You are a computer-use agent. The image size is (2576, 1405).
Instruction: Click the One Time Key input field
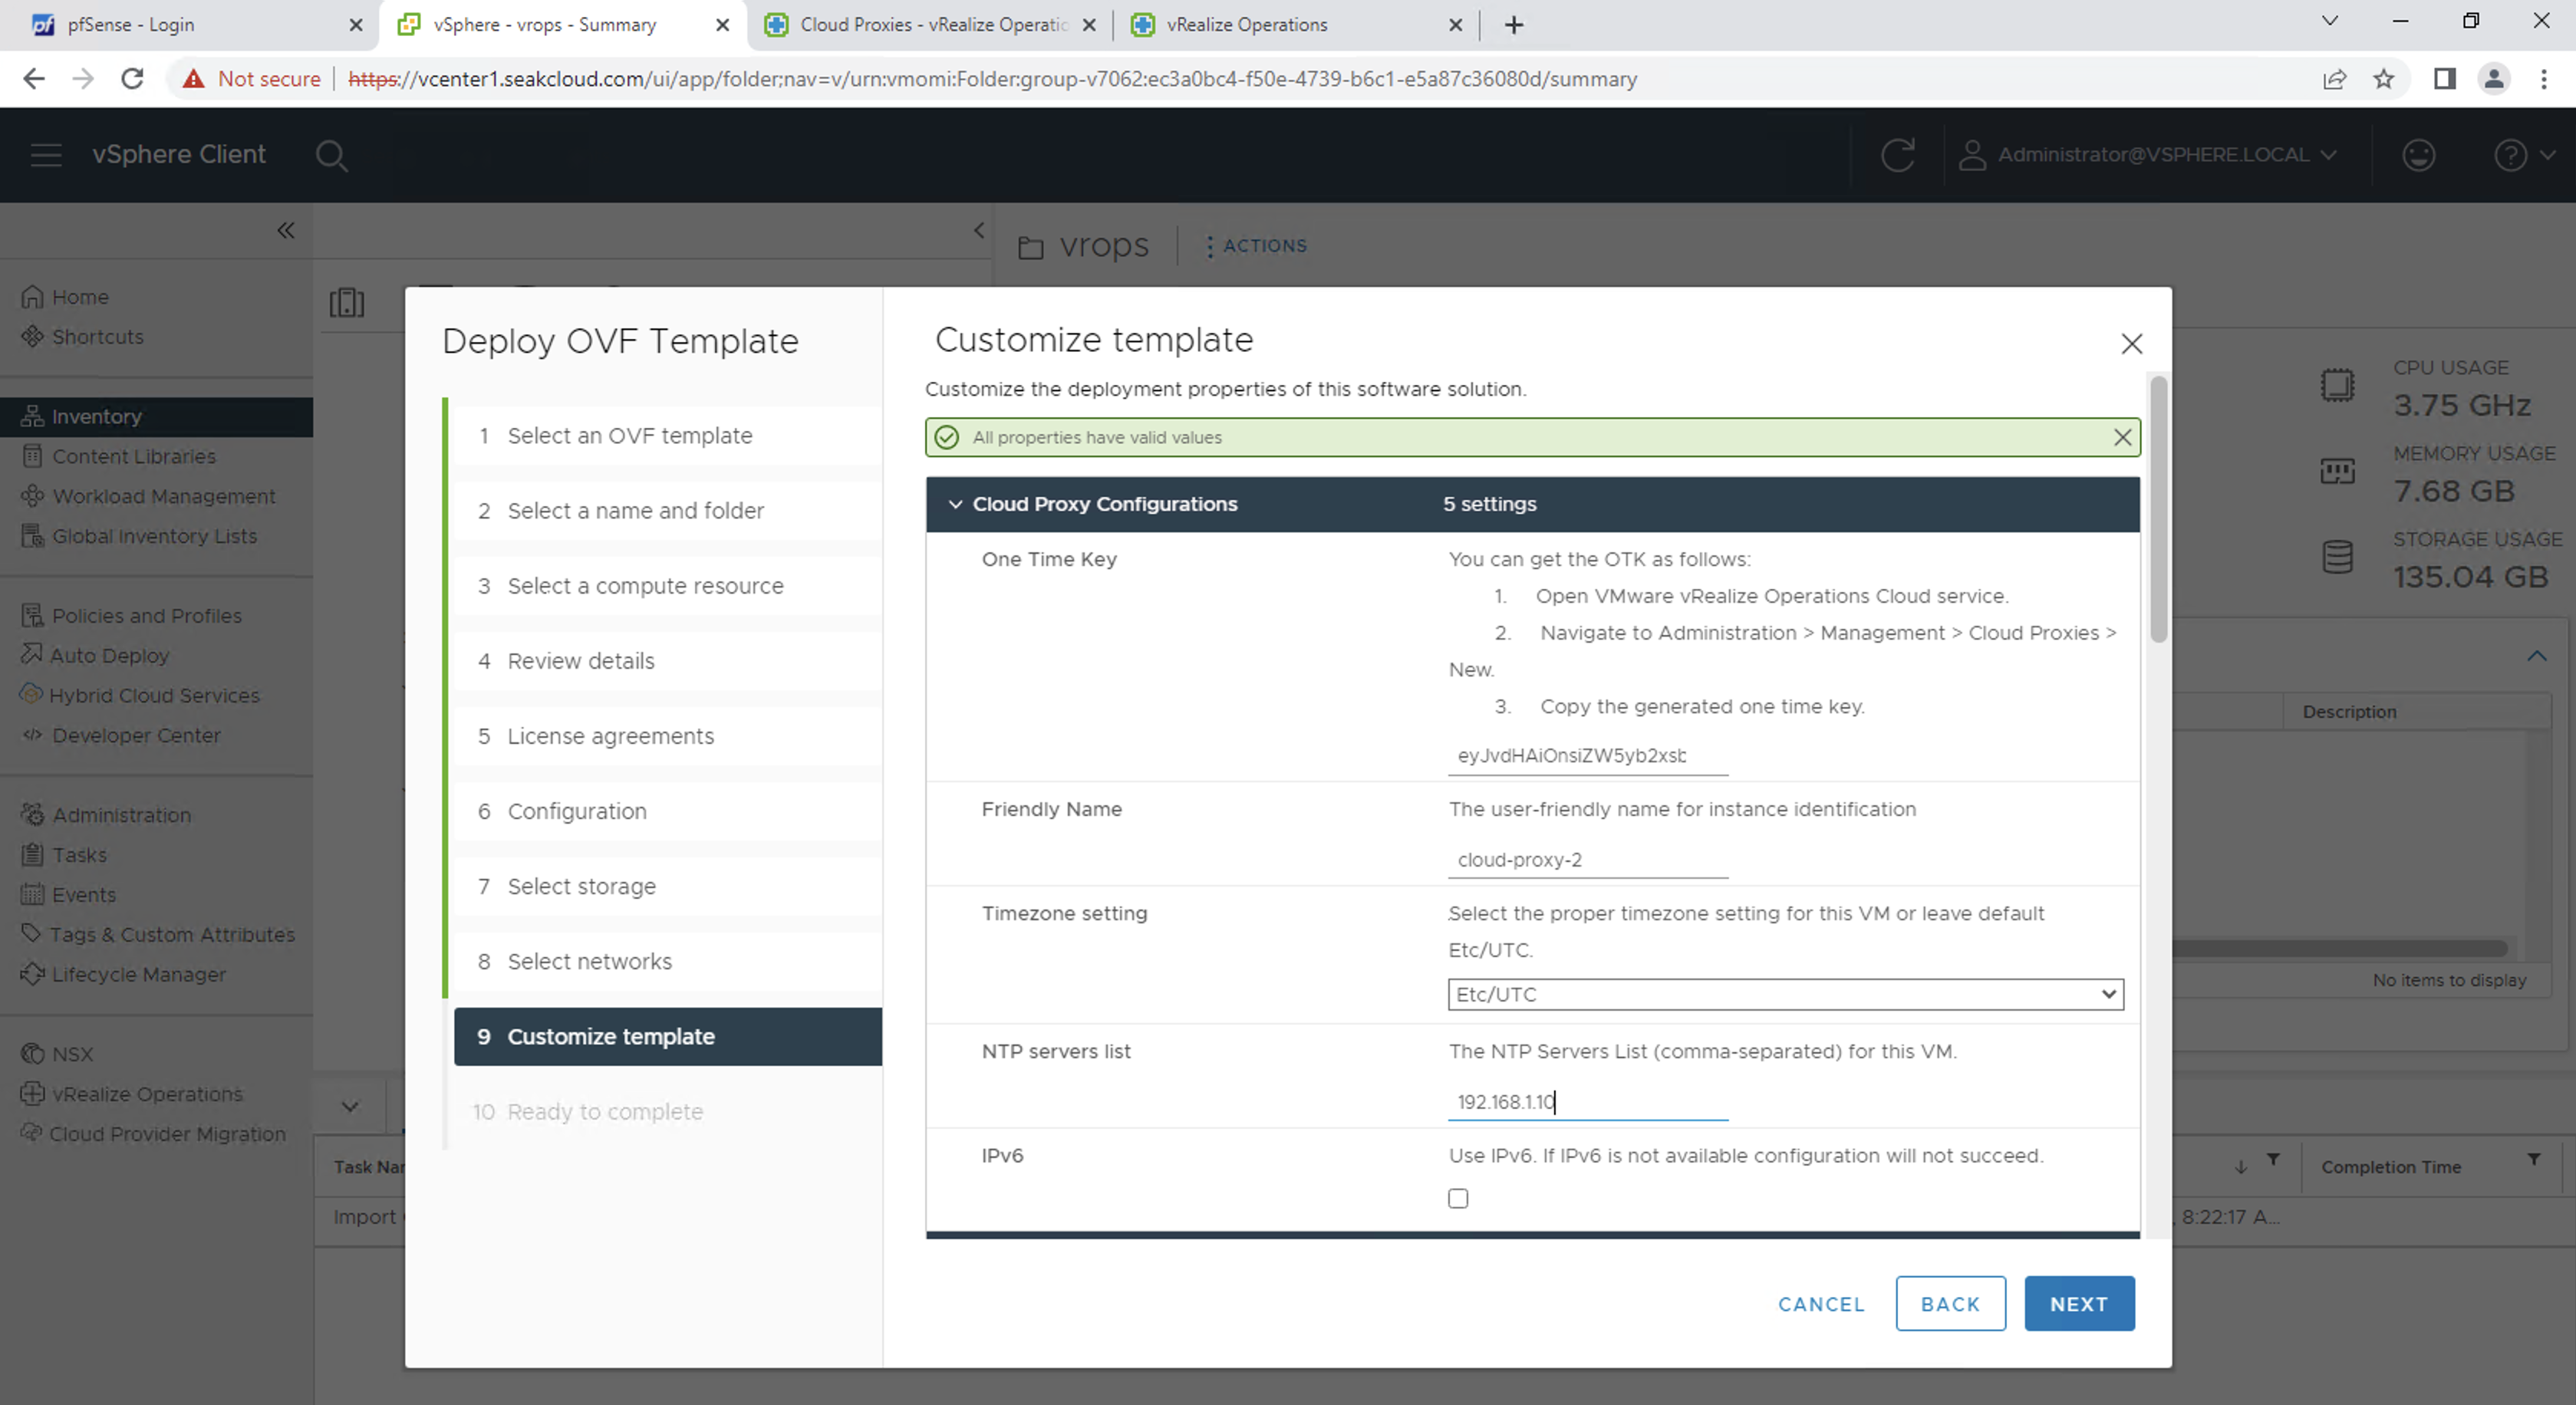1587,756
